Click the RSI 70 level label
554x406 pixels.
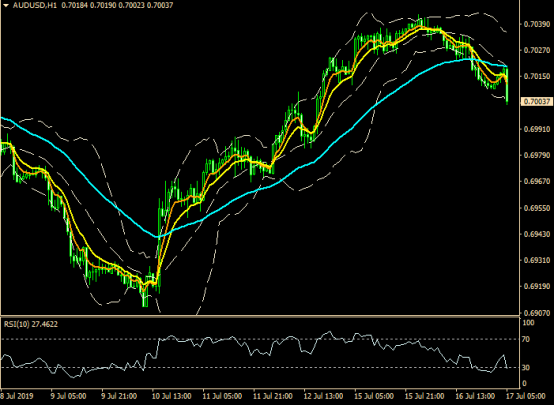click(526, 339)
